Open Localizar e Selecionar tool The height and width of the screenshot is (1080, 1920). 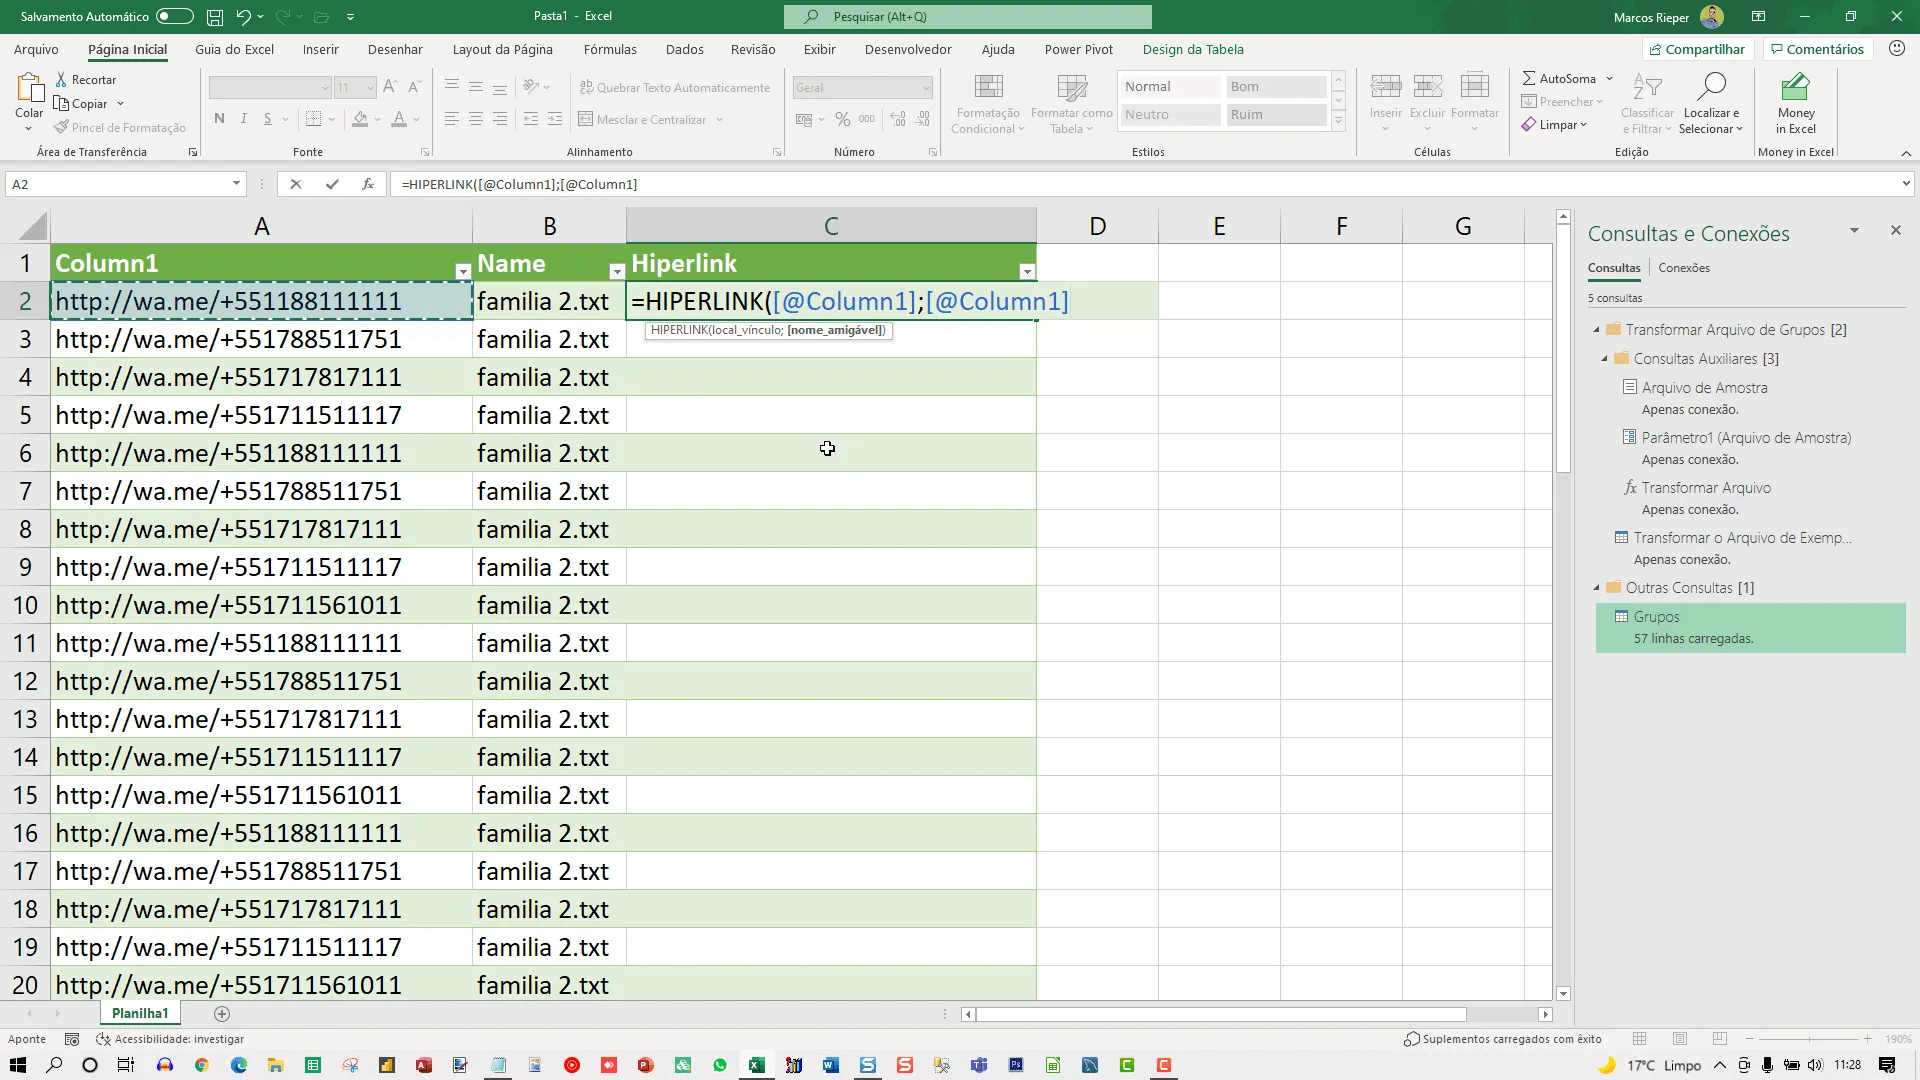(x=1711, y=103)
